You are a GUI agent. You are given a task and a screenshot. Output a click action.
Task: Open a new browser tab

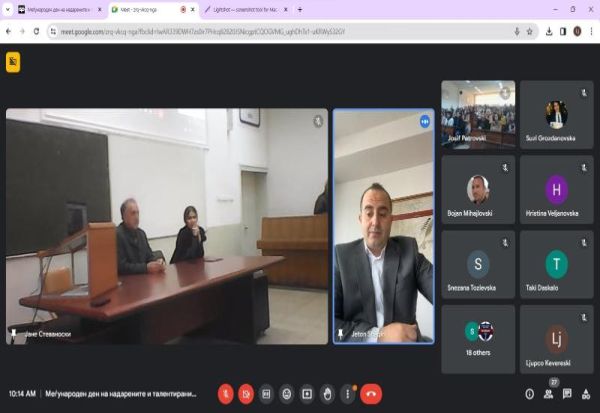click(x=300, y=9)
